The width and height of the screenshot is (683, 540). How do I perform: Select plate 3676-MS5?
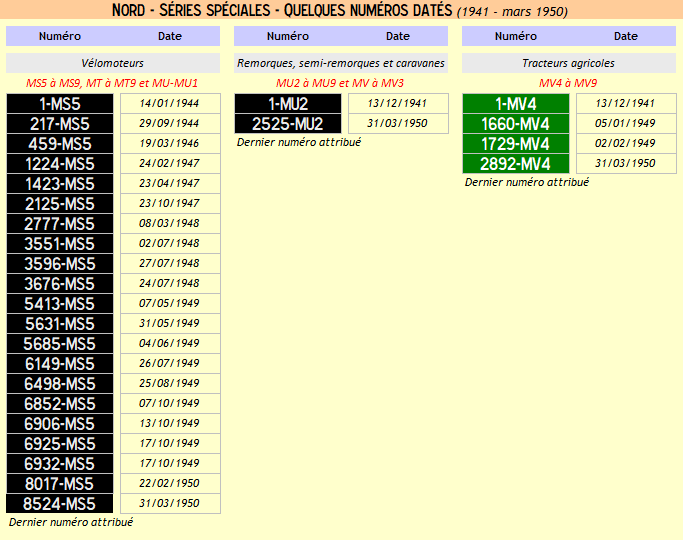tap(60, 284)
